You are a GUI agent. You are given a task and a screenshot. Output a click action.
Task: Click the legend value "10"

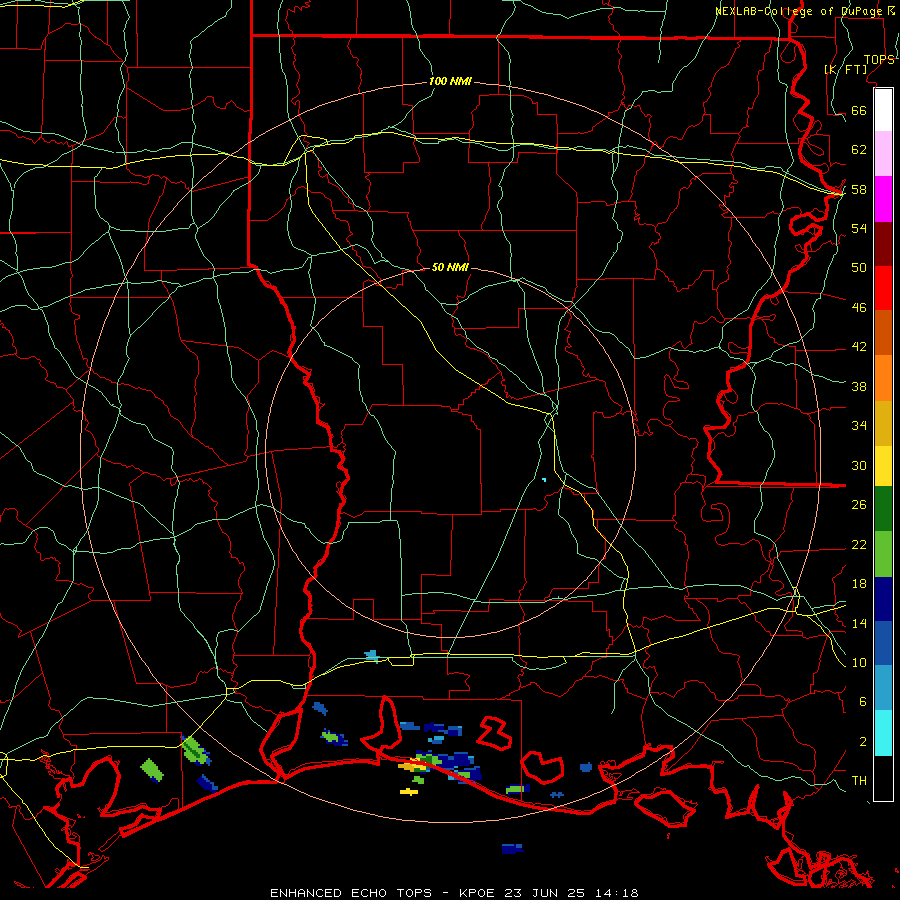[x=859, y=662]
